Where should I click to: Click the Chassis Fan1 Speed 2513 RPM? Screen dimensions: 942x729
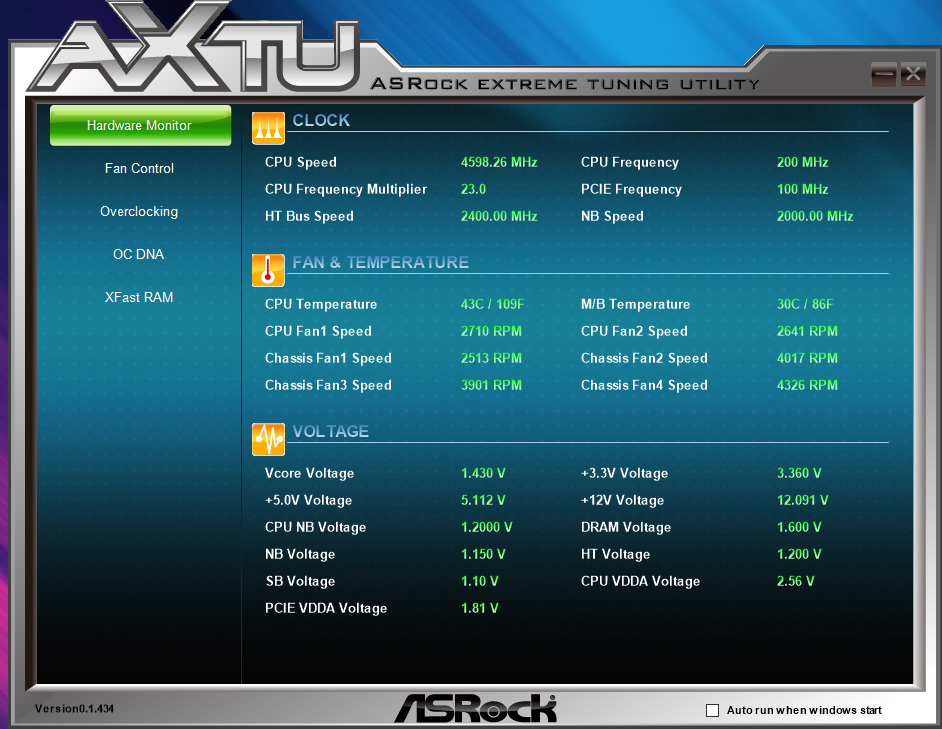(x=491, y=358)
